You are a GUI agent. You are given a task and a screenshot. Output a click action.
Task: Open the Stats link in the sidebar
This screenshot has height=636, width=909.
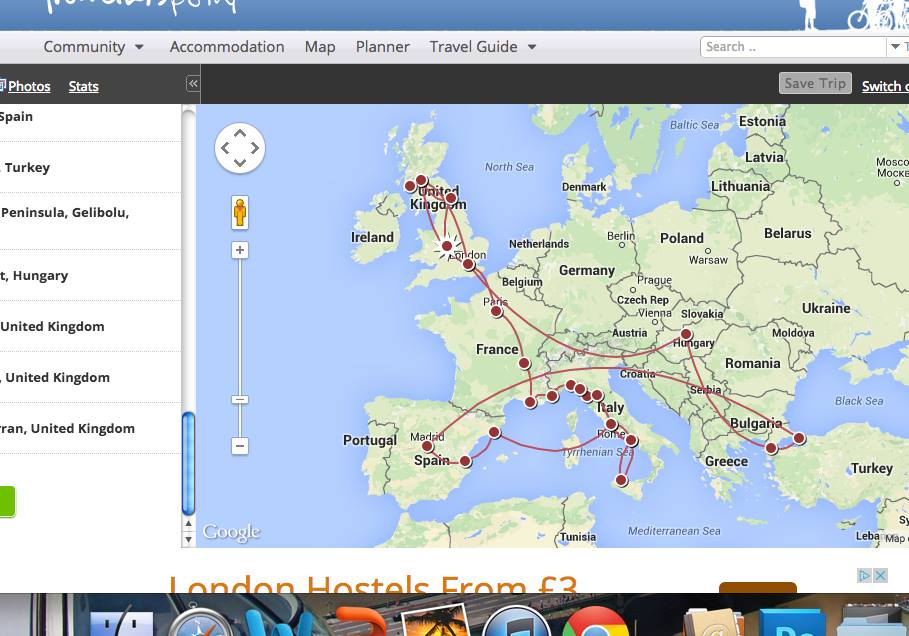pos(83,87)
